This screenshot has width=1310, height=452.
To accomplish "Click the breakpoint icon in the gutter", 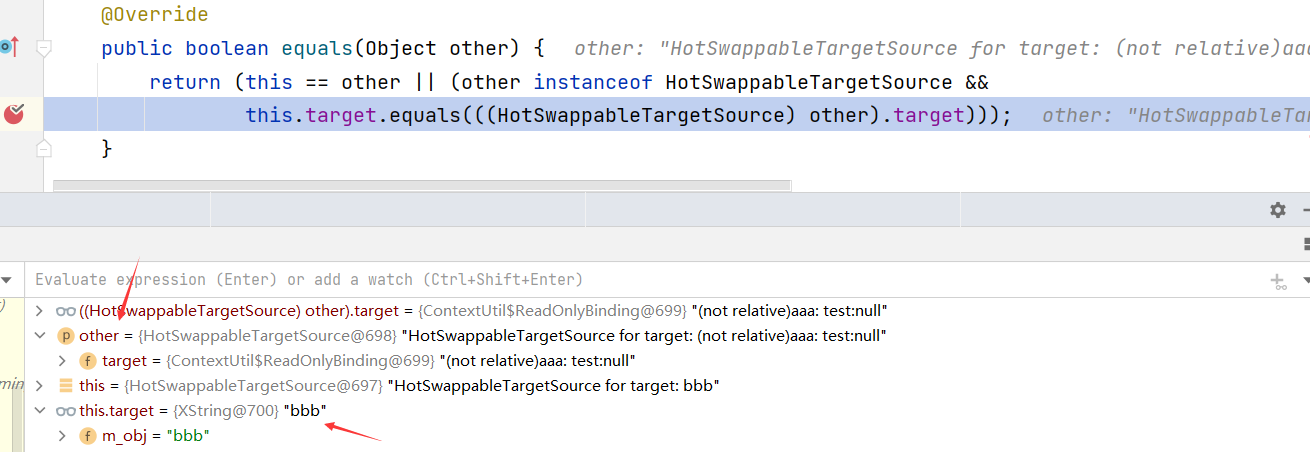I will (x=14, y=114).
